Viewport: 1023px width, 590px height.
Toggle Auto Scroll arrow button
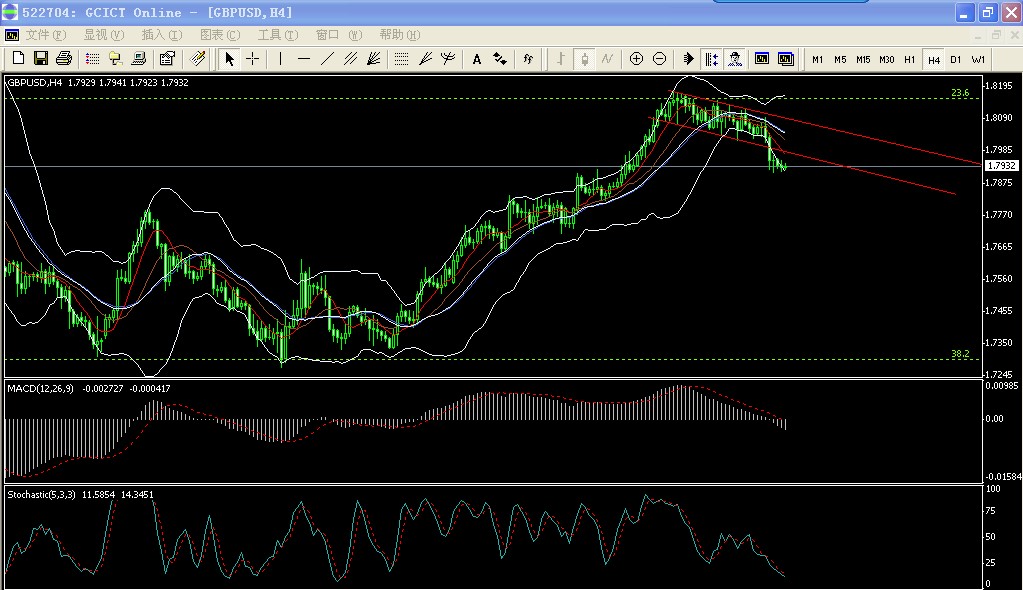688,59
